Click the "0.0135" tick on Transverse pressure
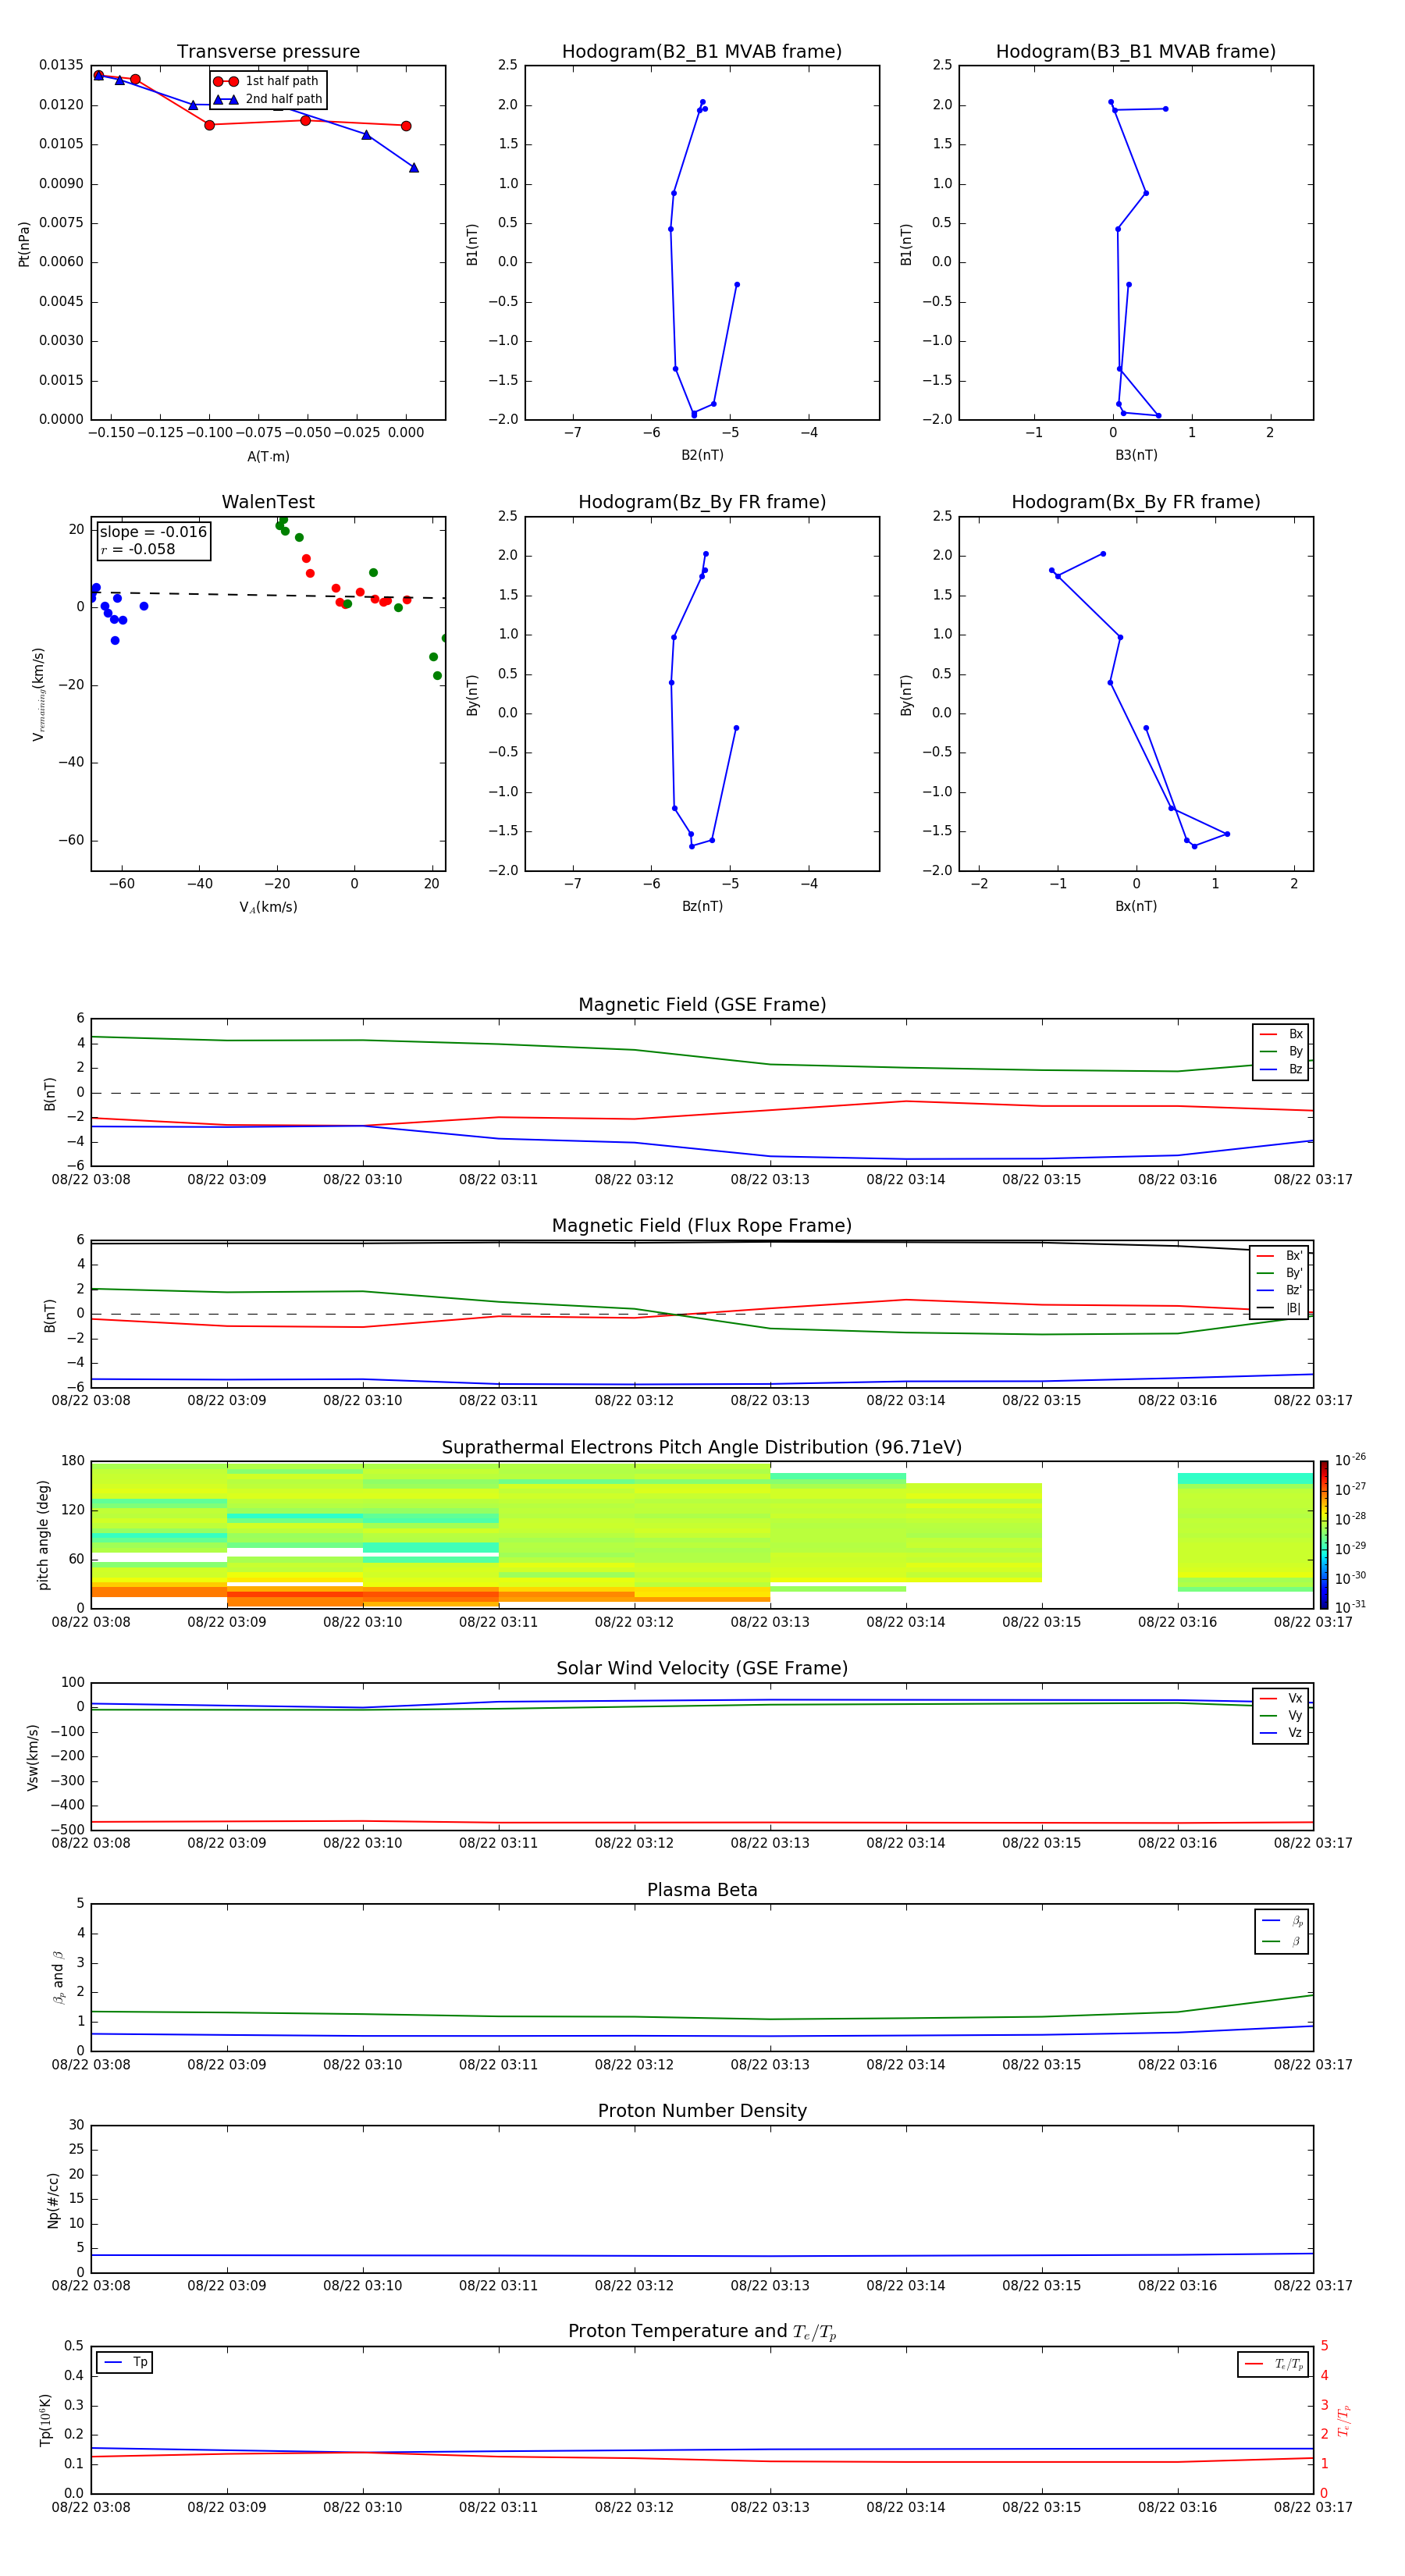The image size is (1405, 2576). tap(61, 65)
